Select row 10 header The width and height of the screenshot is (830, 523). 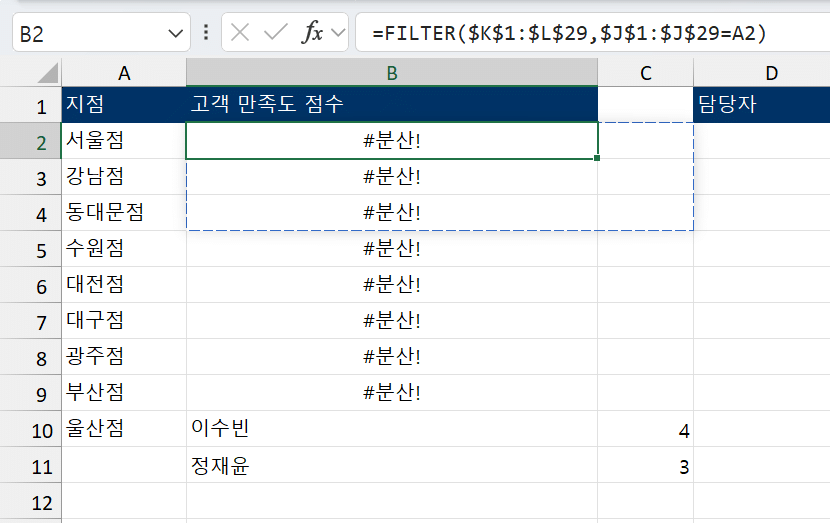click(x=31, y=430)
